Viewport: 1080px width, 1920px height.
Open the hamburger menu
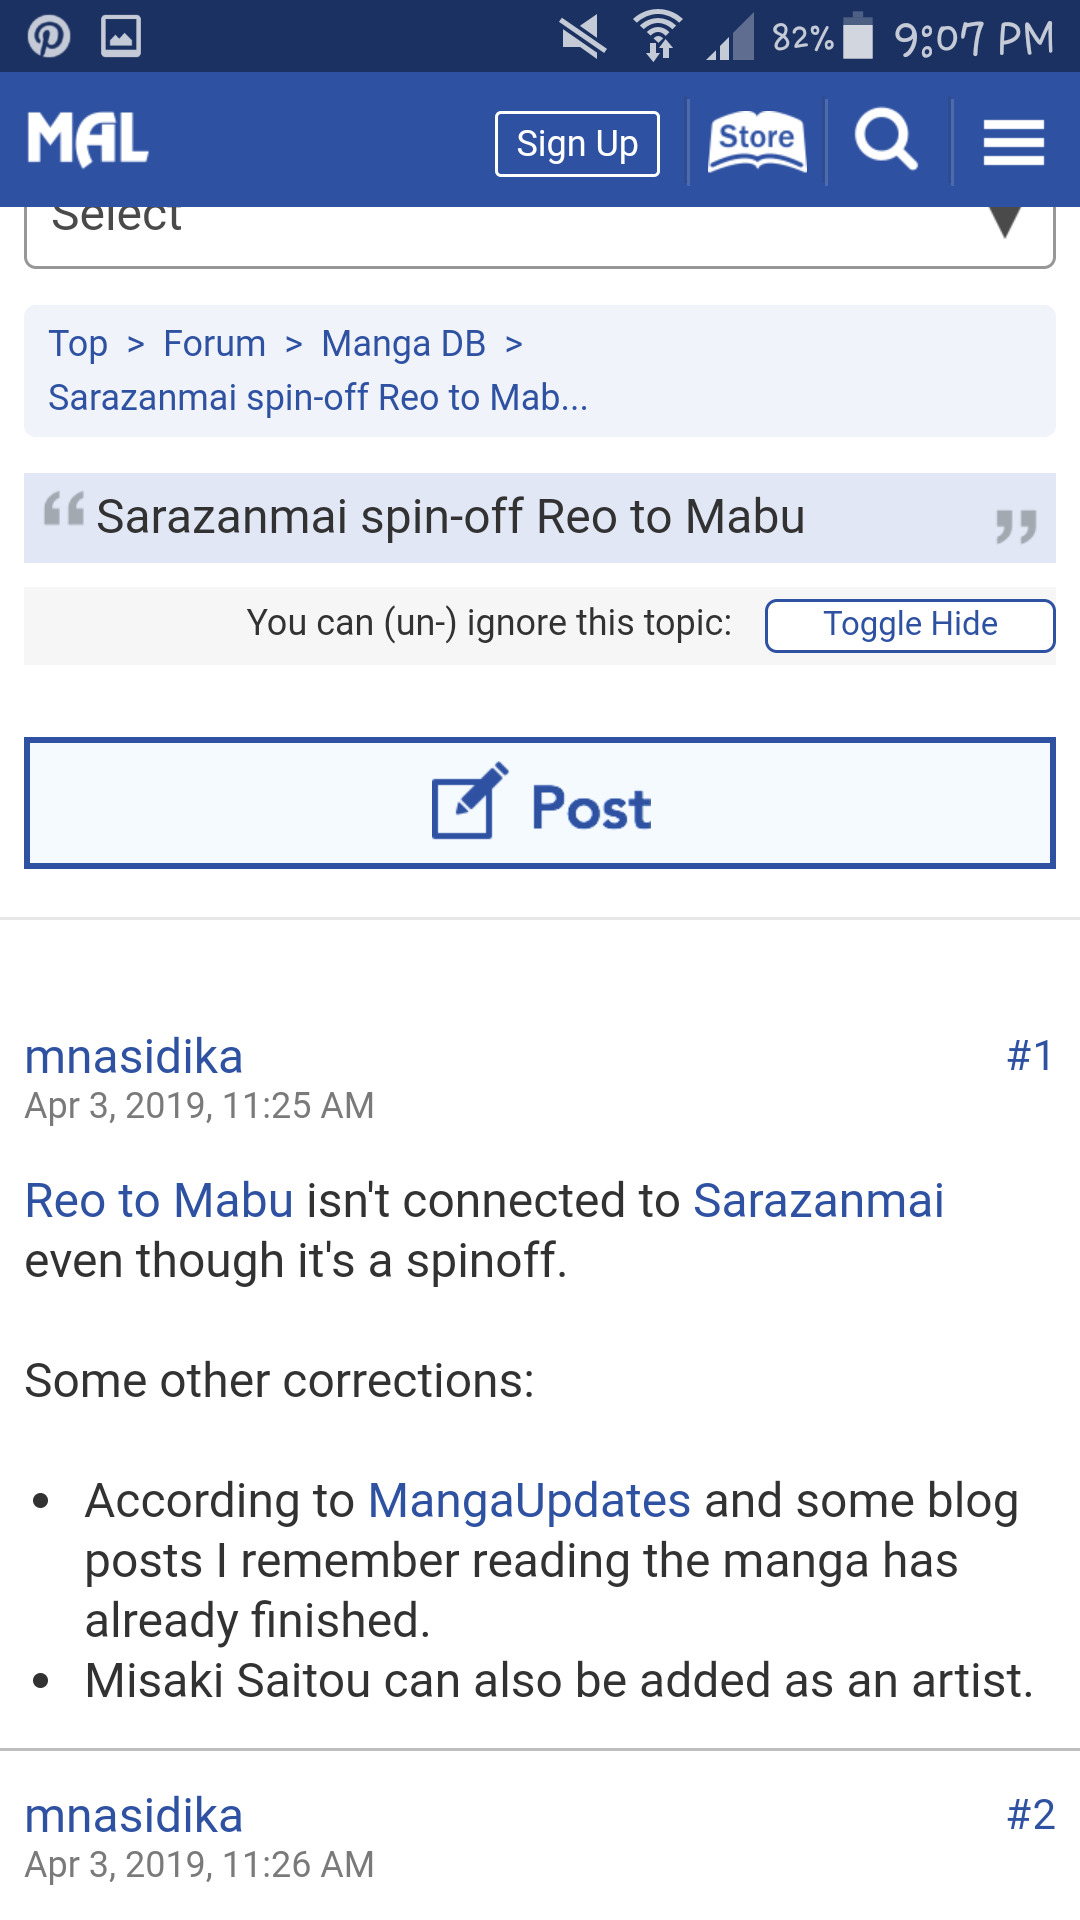(x=1013, y=142)
